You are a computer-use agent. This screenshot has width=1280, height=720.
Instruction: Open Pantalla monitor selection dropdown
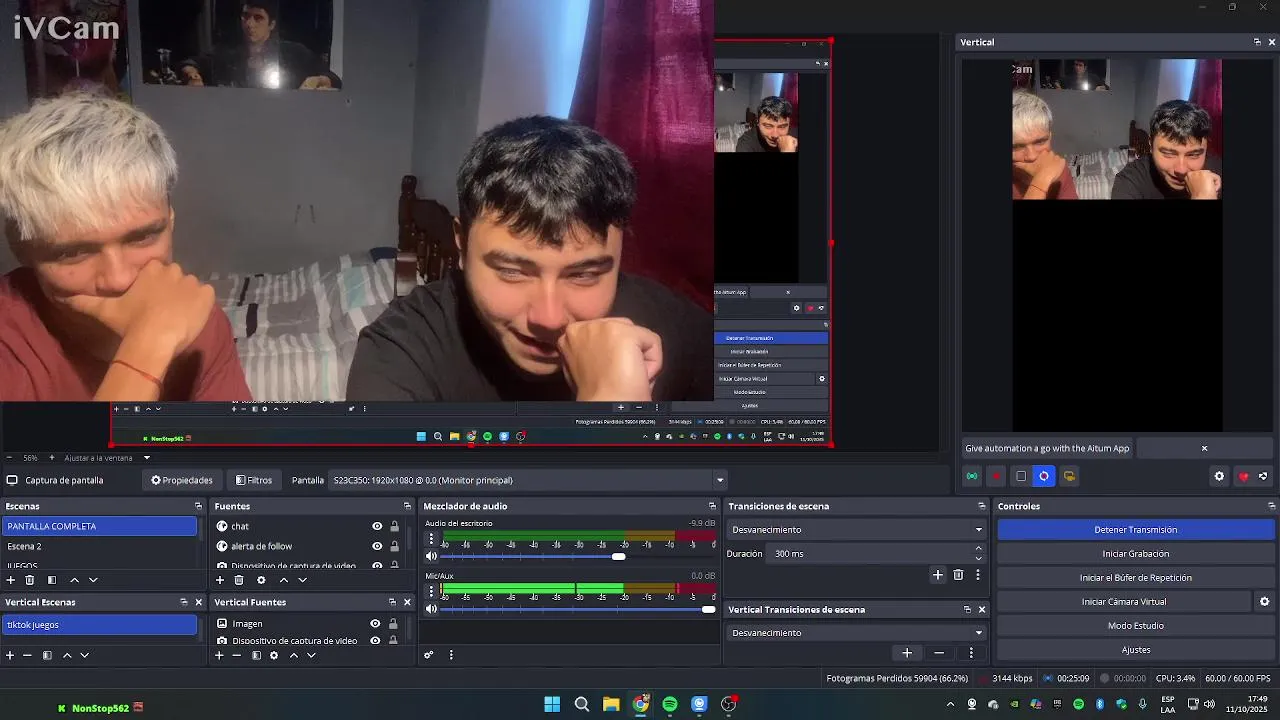pyautogui.click(x=529, y=480)
